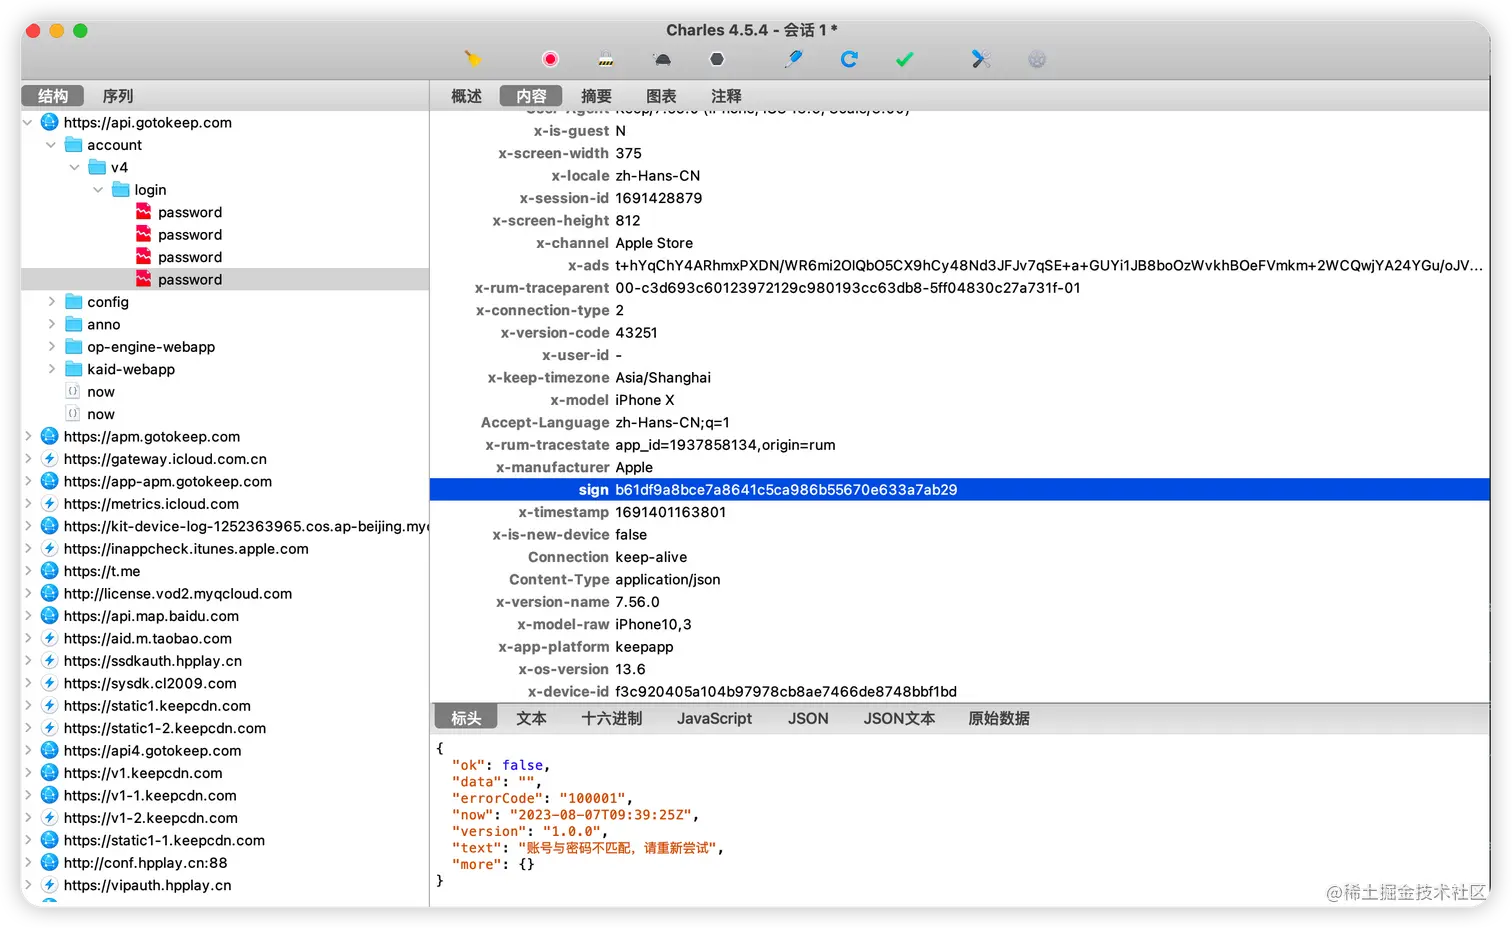1512x928 pixels.
Task: Switch to the 序列 sequence view
Action: (x=117, y=96)
